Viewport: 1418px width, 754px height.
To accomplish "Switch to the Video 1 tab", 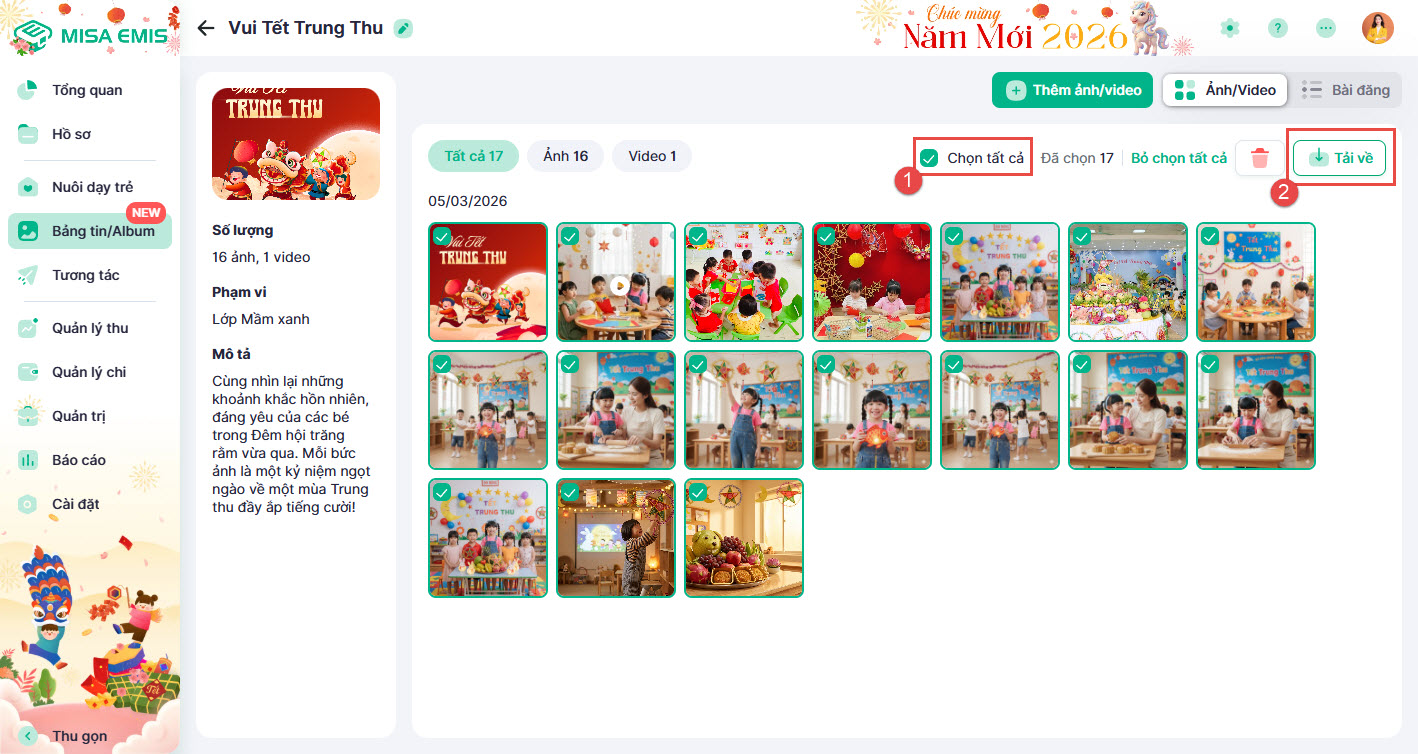I will (652, 156).
